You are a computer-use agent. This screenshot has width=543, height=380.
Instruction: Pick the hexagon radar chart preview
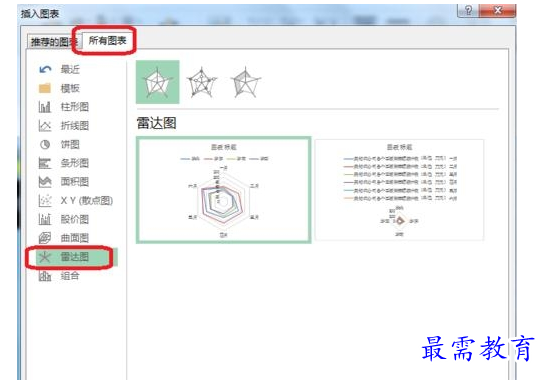pos(224,190)
